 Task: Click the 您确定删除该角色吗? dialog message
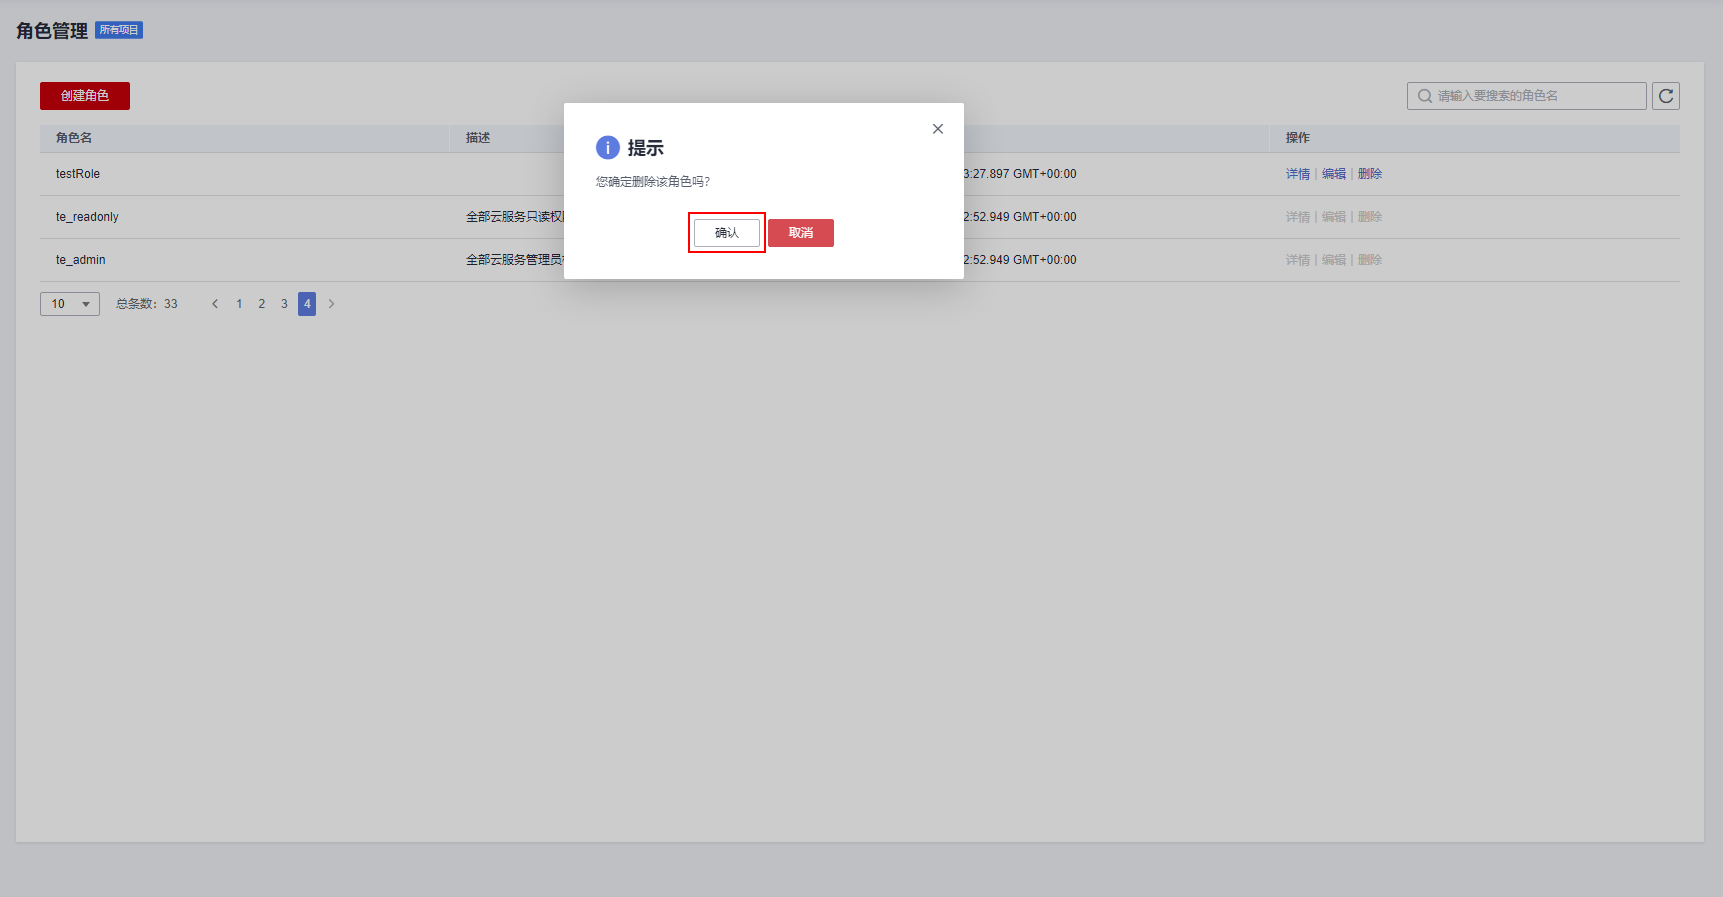click(653, 182)
